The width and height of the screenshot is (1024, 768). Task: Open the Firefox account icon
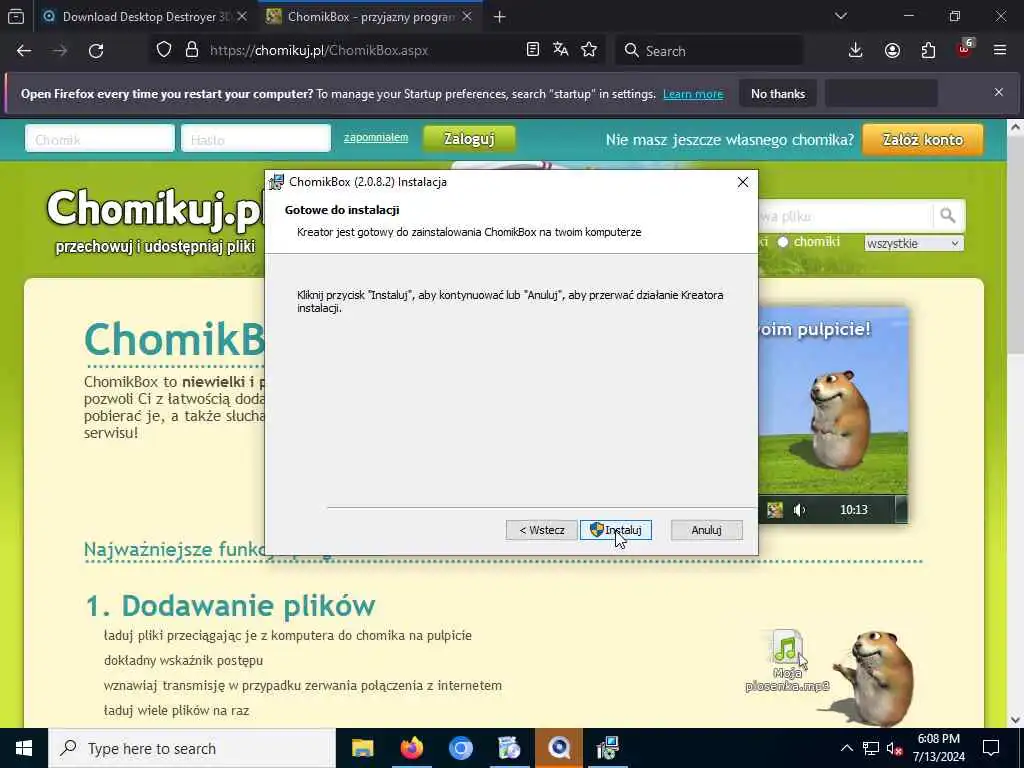tap(892, 50)
